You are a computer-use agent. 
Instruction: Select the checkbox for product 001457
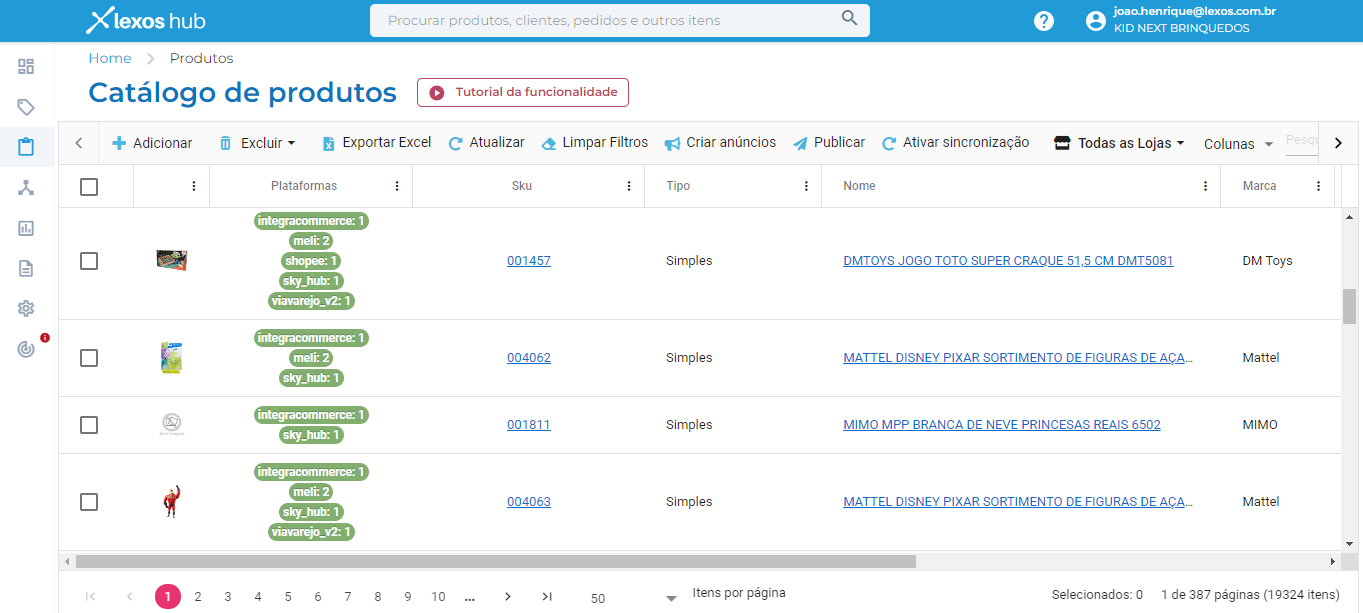(x=89, y=260)
